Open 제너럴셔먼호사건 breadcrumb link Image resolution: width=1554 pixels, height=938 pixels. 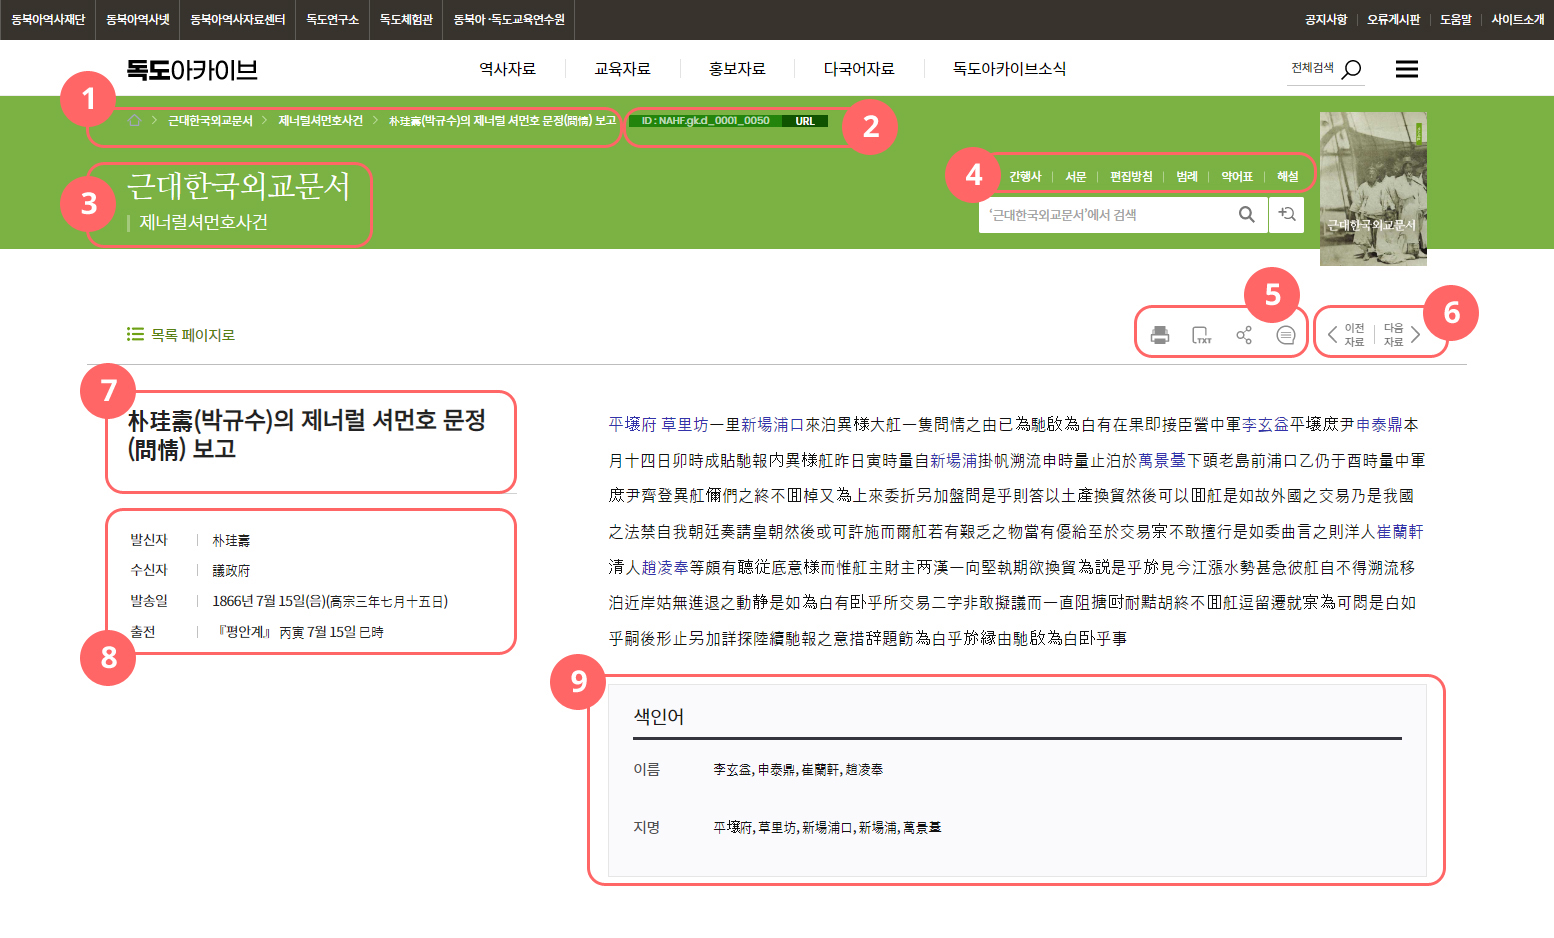318,120
